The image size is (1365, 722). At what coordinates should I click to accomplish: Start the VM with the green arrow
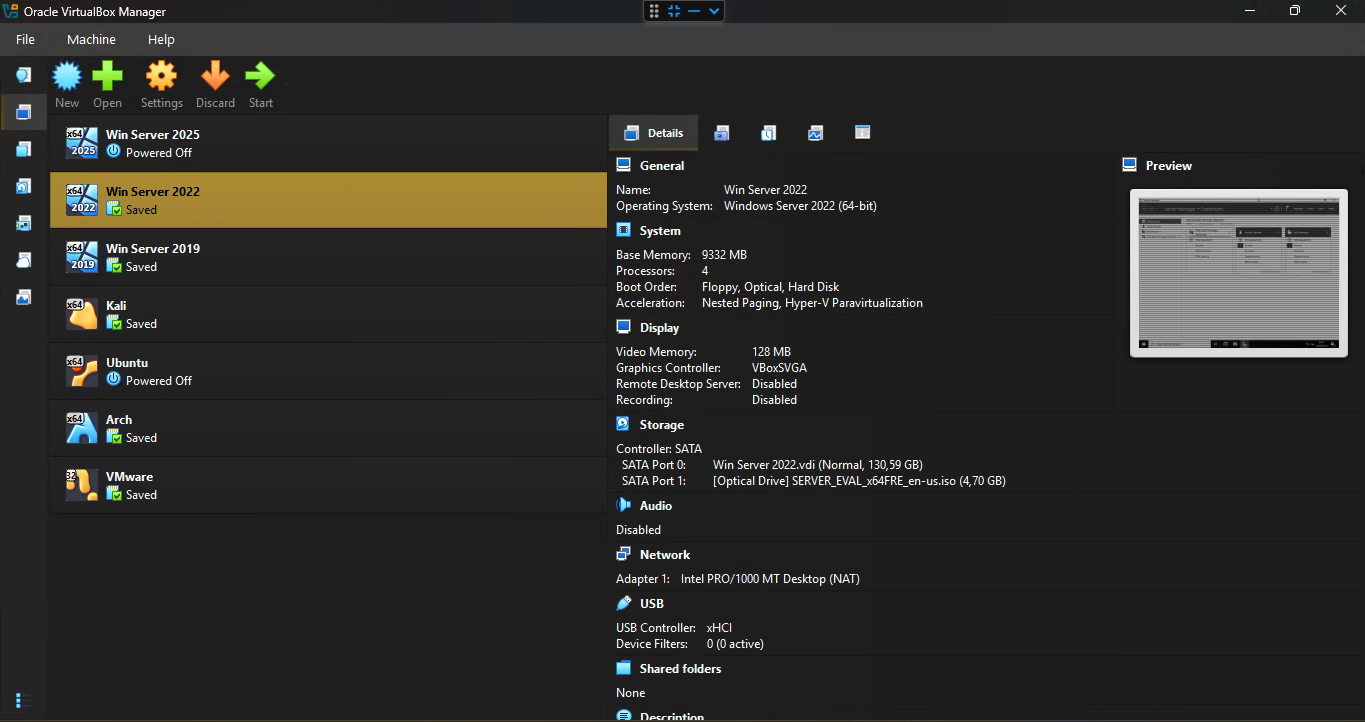pyautogui.click(x=260, y=76)
